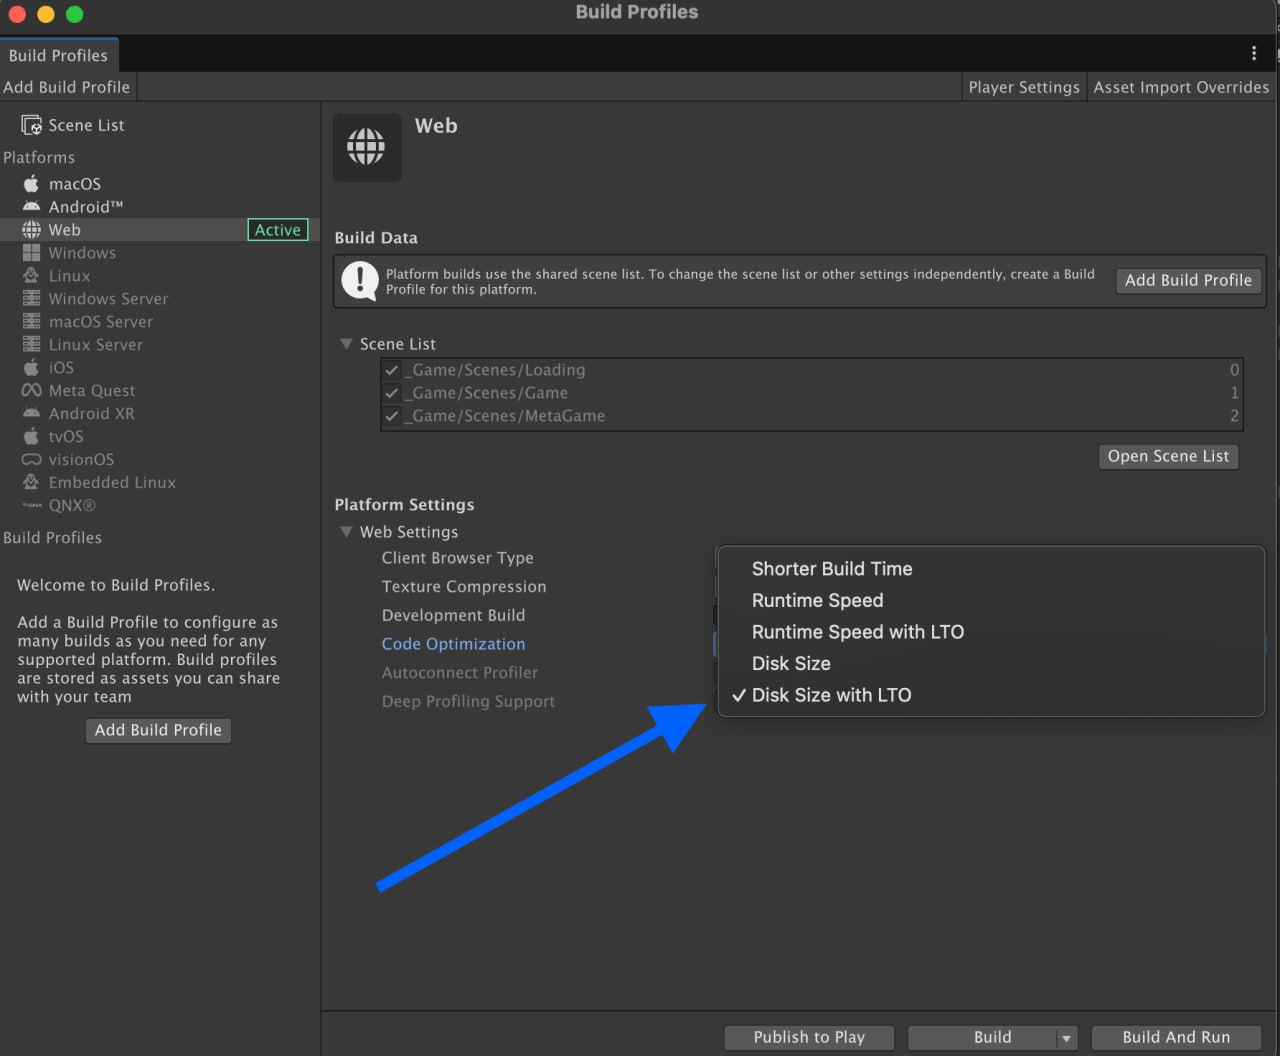
Task: Click the Android platform icon
Action: pos(31,207)
